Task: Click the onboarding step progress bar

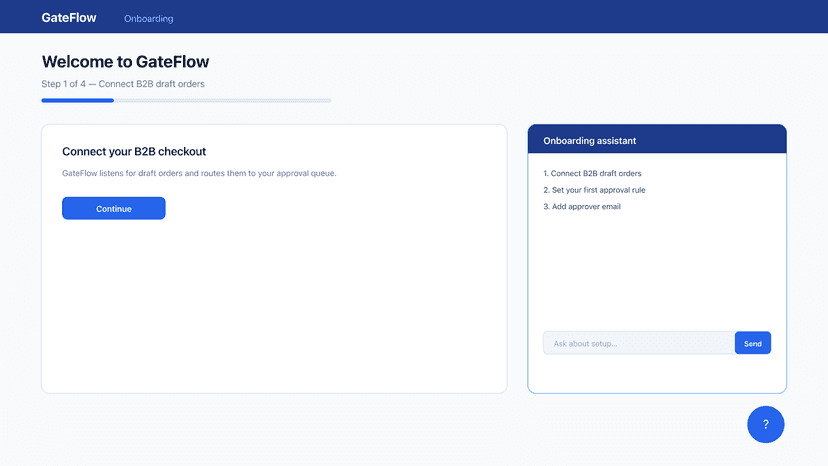Action: tap(186, 100)
